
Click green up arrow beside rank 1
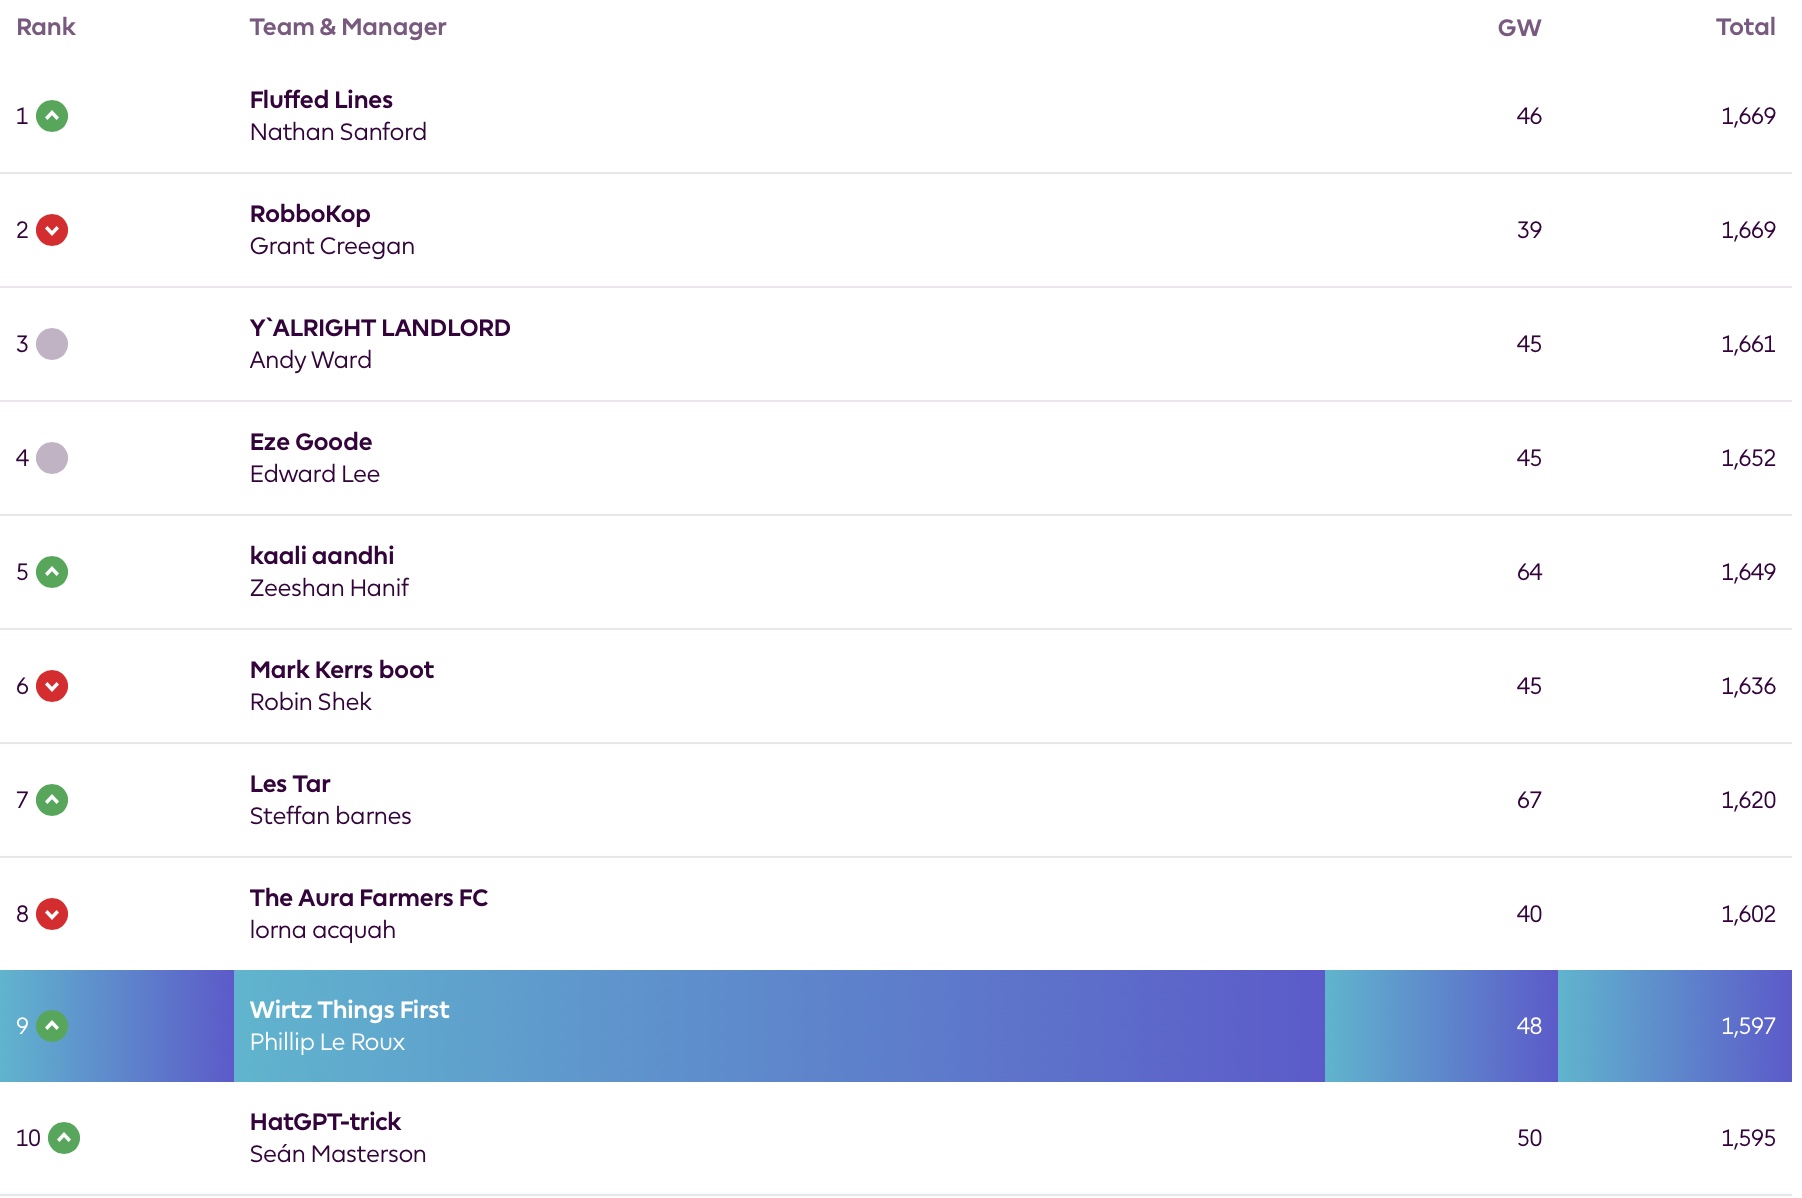click(x=52, y=116)
